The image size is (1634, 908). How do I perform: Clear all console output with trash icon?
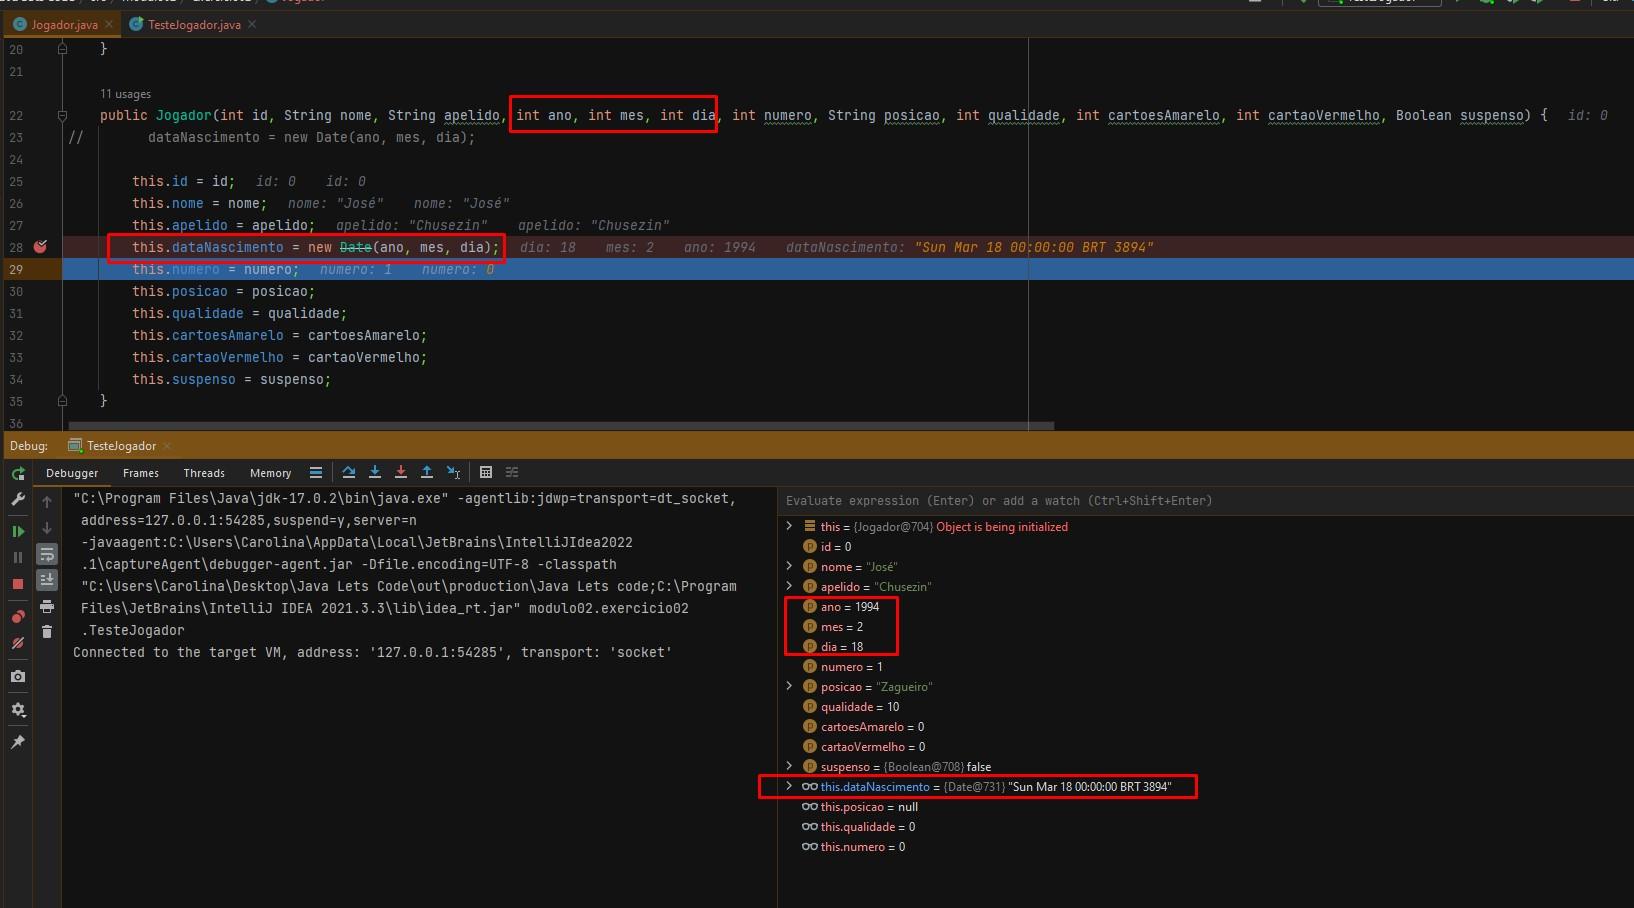(x=47, y=631)
